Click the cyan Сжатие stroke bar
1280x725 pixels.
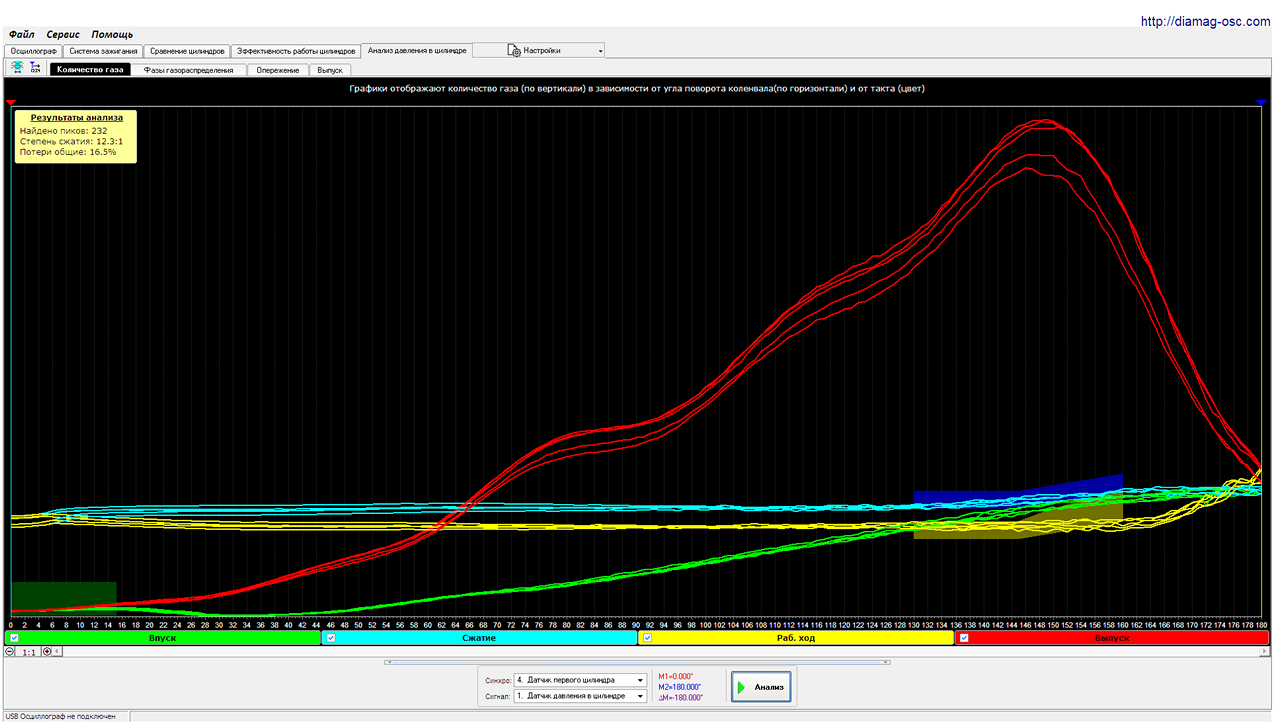tap(479, 637)
